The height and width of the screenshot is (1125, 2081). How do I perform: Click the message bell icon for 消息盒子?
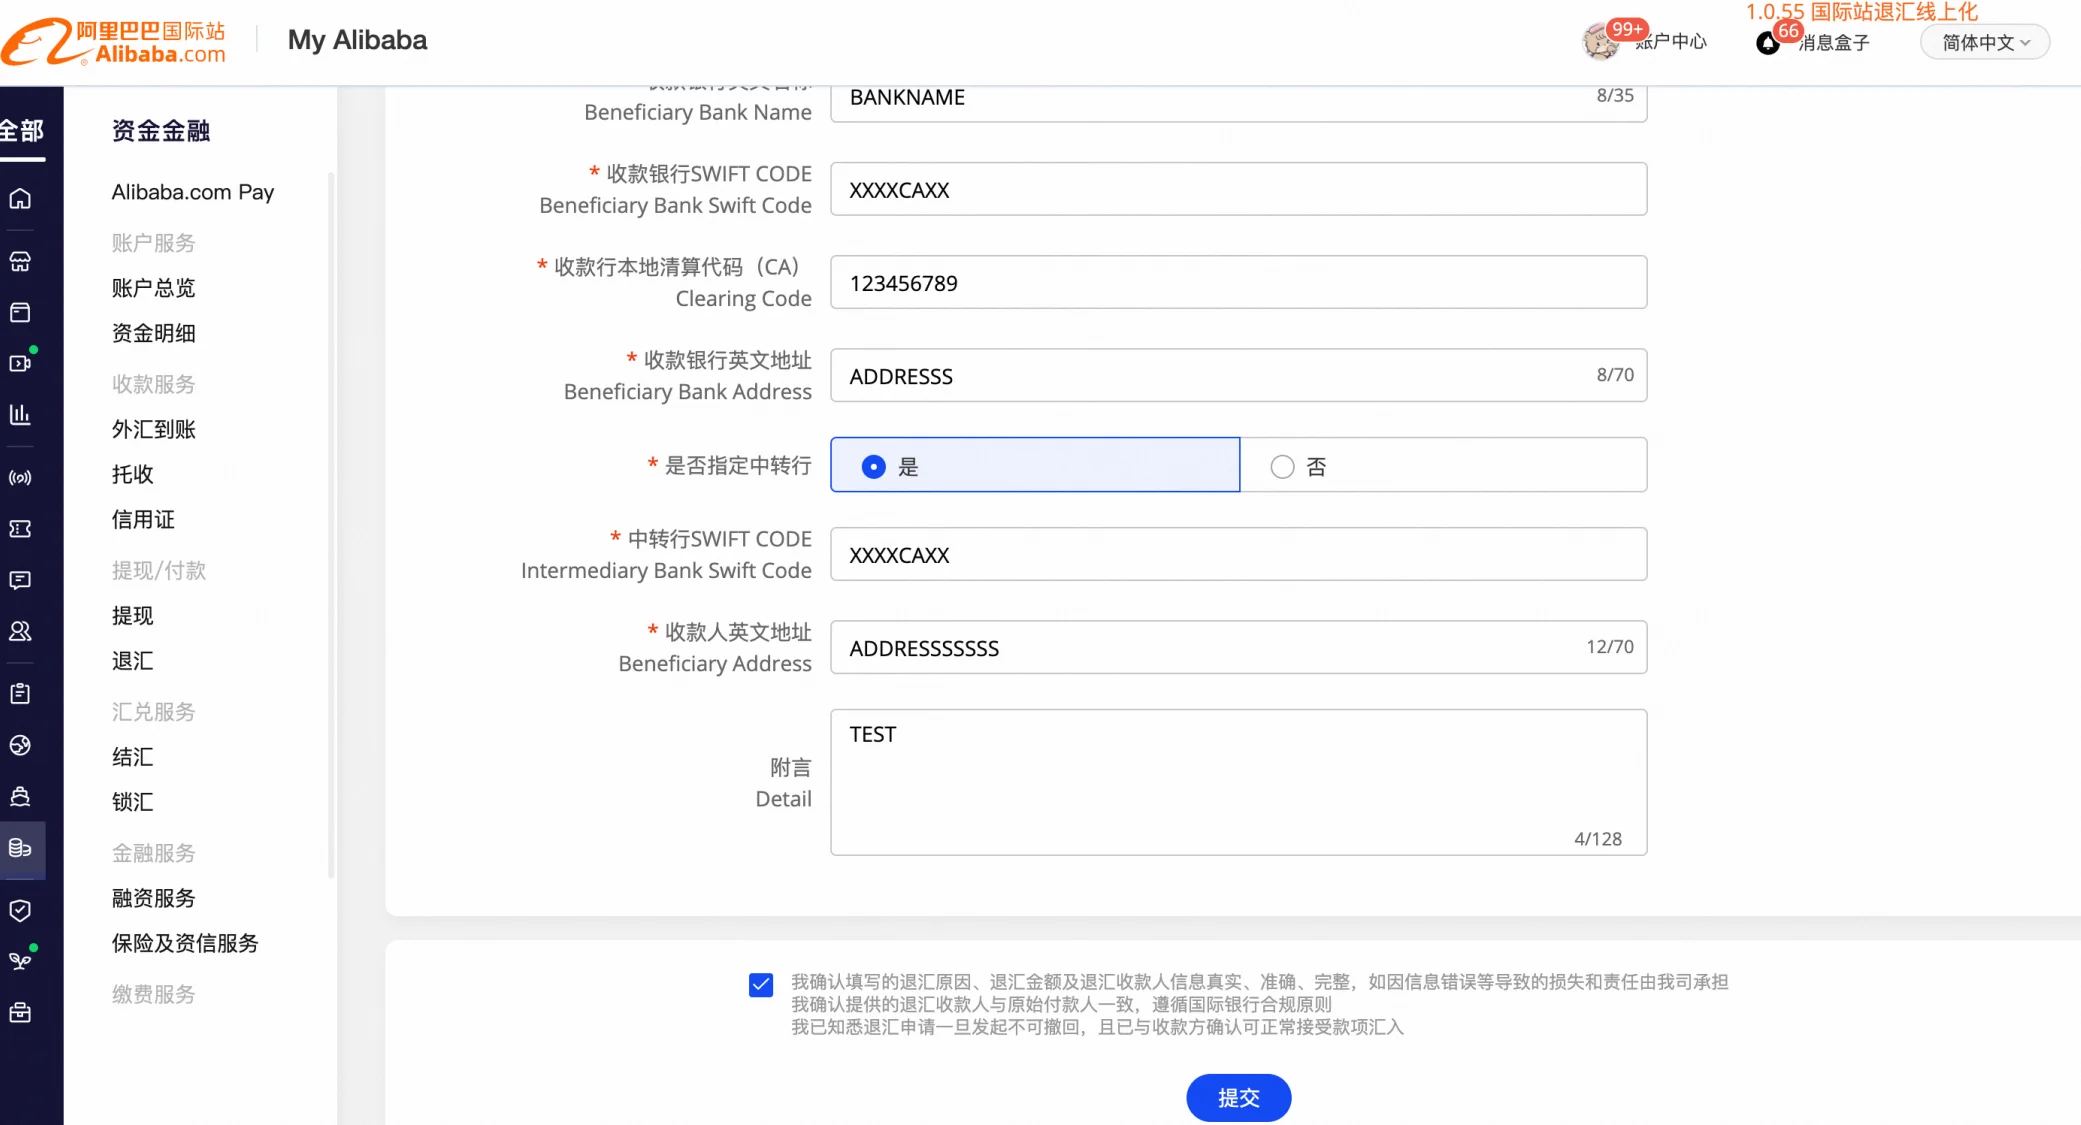[x=1767, y=43]
